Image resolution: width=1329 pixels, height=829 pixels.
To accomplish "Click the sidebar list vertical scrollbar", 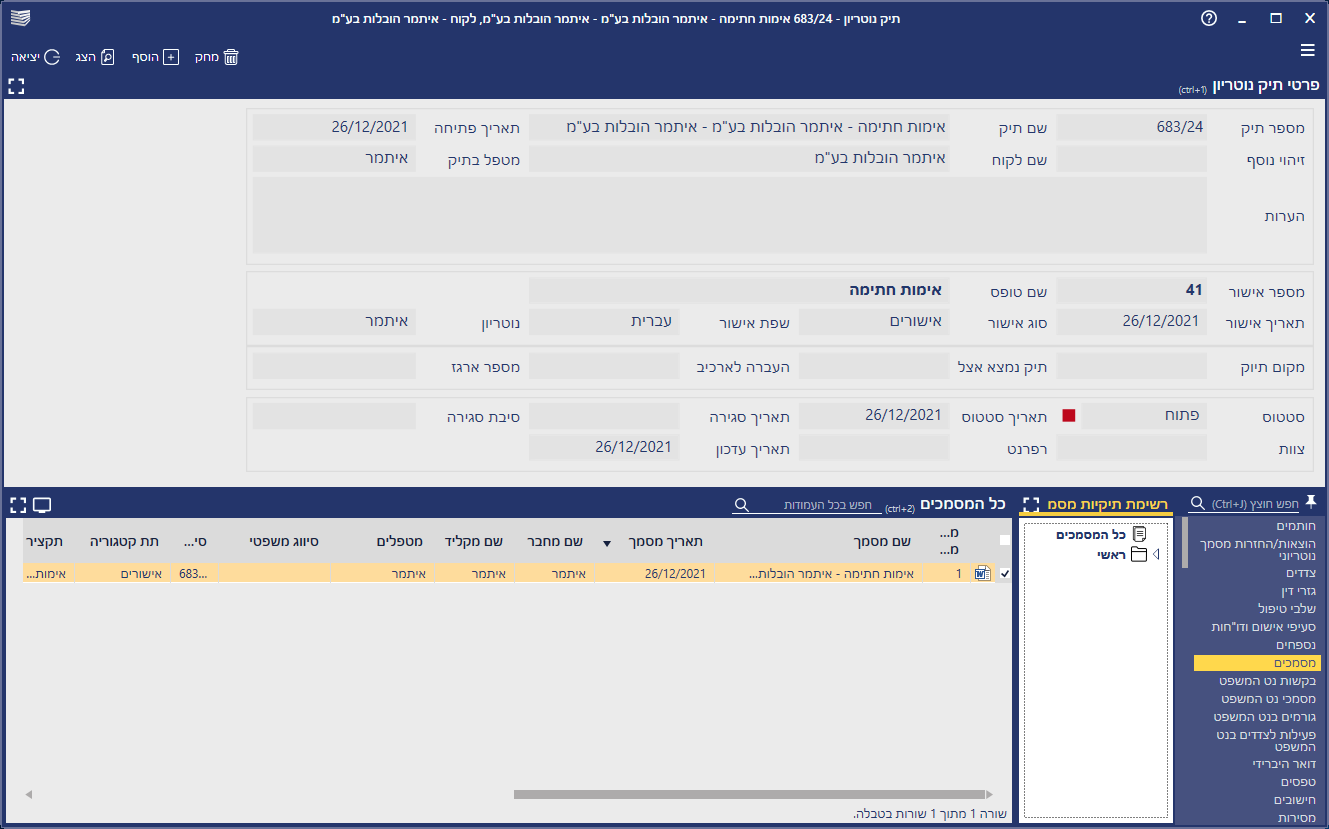I will pyautogui.click(x=1185, y=543).
